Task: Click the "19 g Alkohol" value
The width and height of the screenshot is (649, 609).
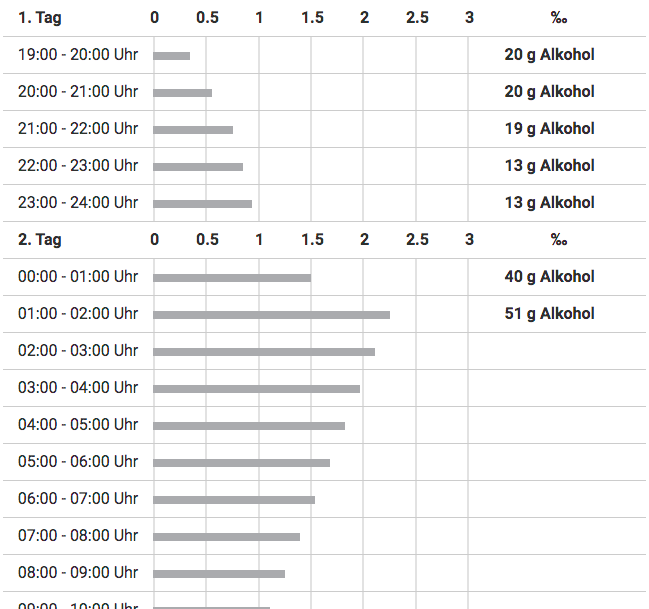Action: point(549,128)
